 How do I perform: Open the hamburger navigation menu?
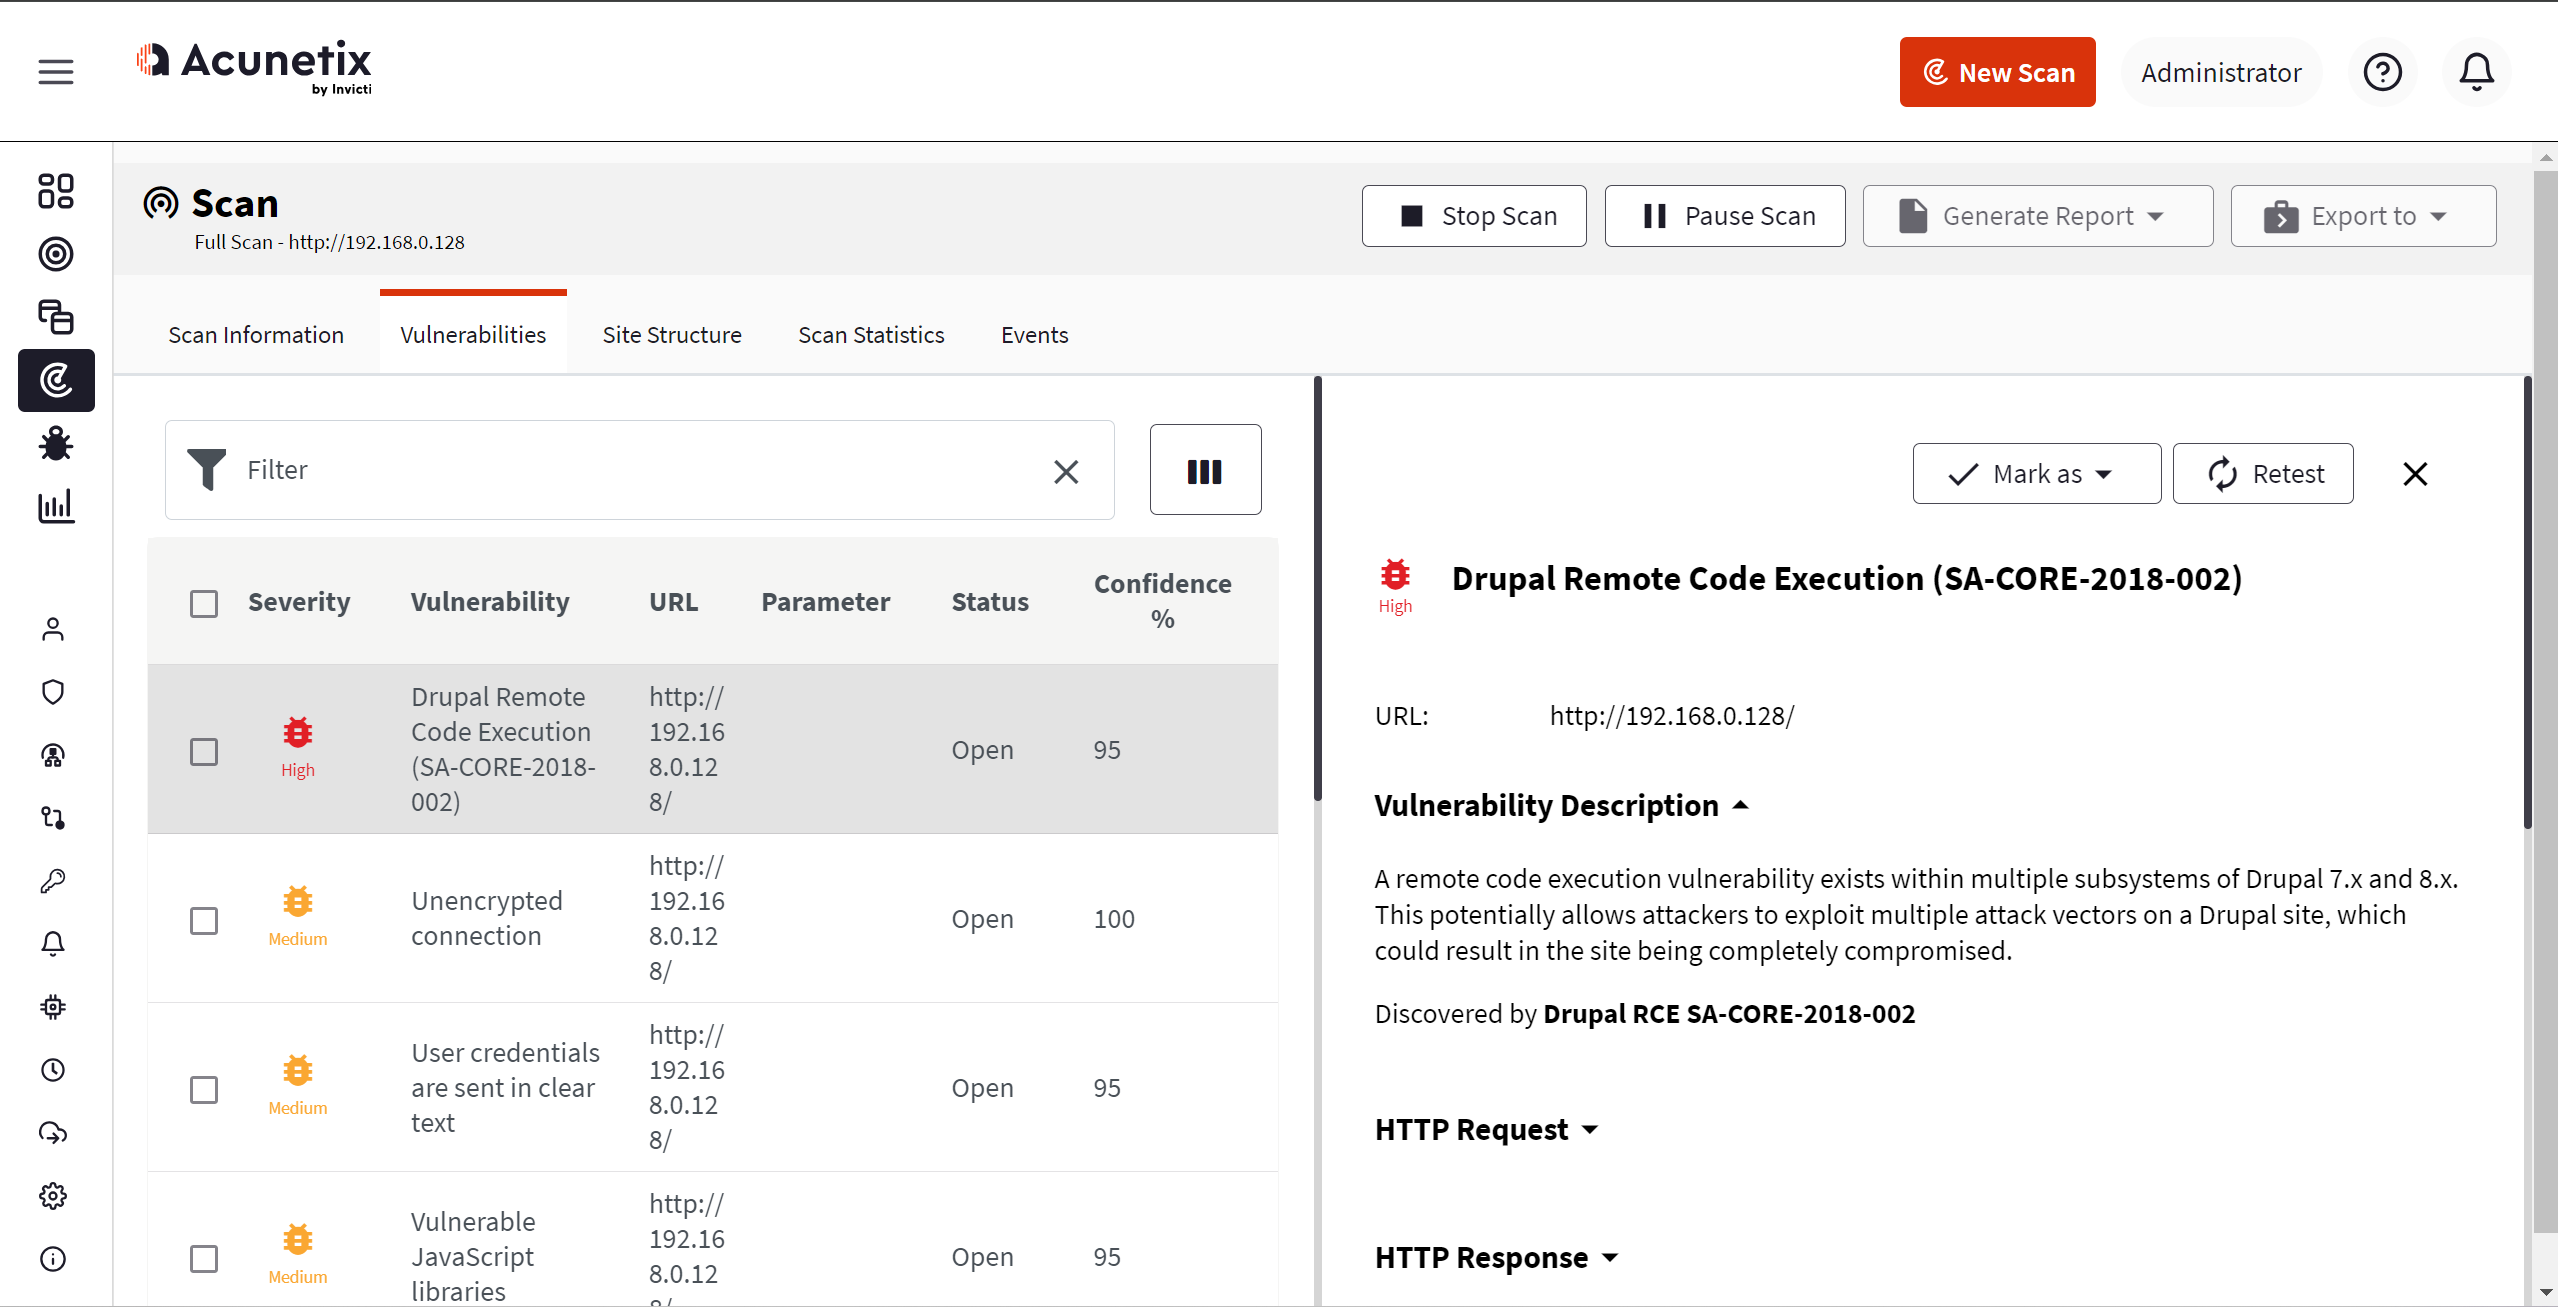point(56,72)
